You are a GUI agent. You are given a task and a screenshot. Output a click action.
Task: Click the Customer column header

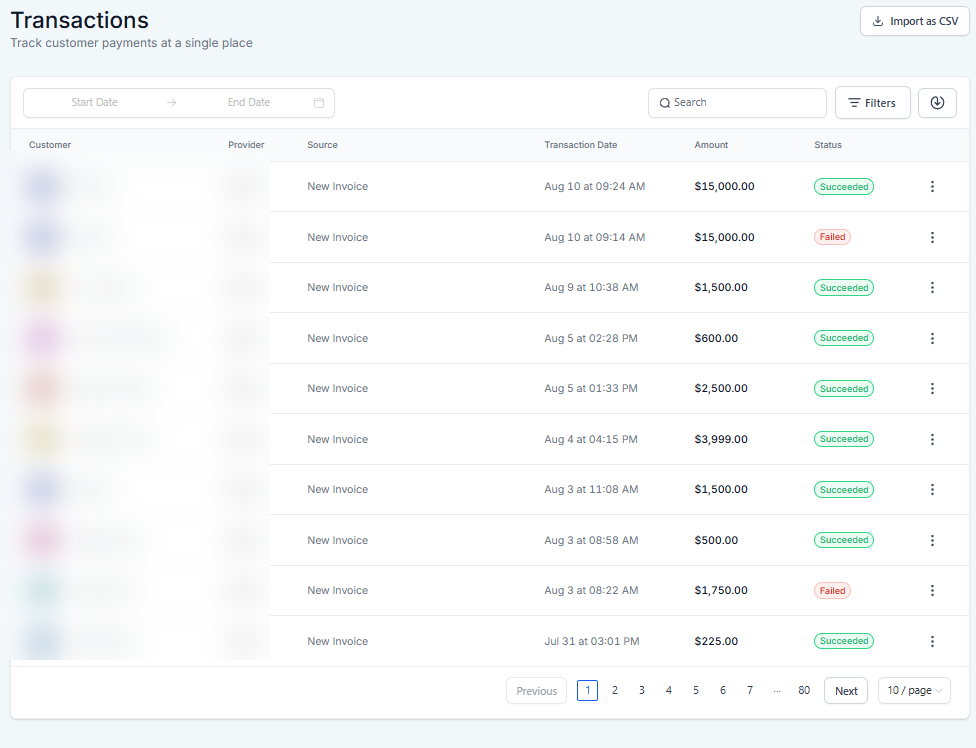pyautogui.click(x=50, y=145)
